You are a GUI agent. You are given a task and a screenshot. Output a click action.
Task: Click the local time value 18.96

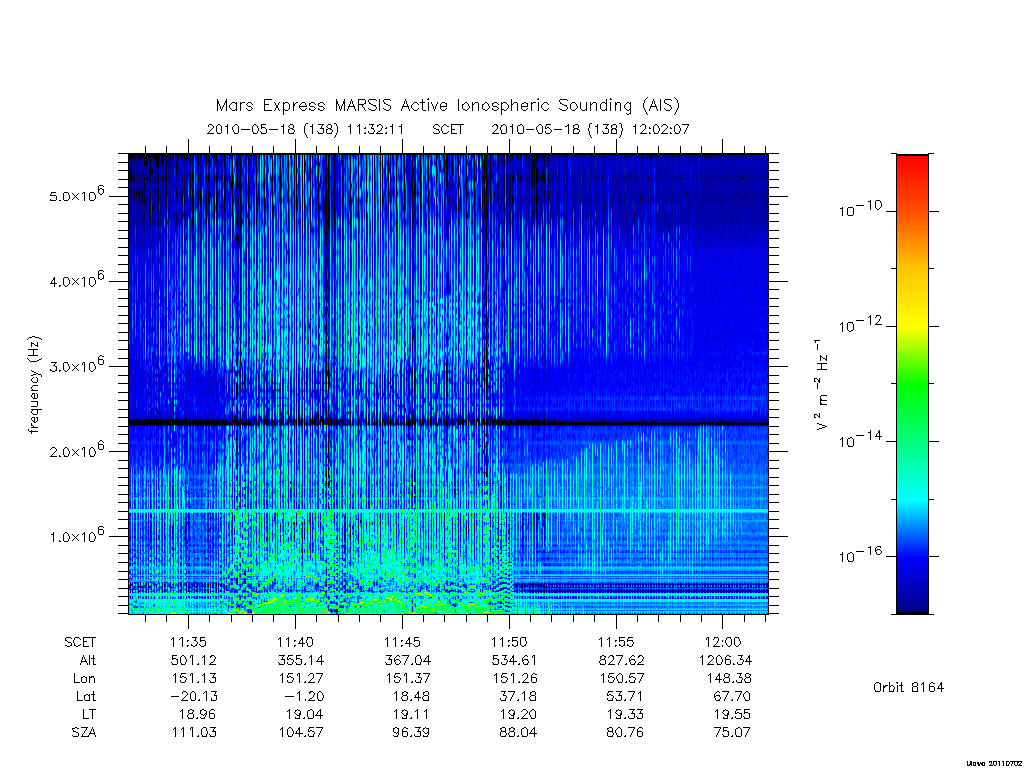pyautogui.click(x=197, y=714)
